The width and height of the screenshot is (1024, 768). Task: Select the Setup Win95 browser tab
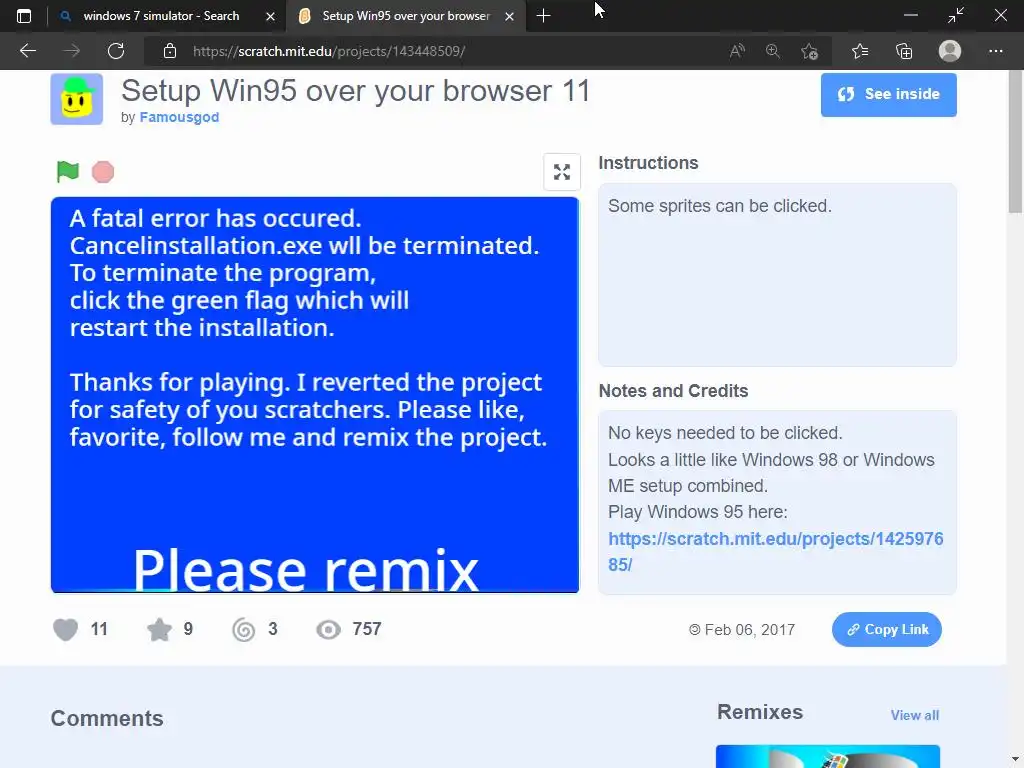405,16
